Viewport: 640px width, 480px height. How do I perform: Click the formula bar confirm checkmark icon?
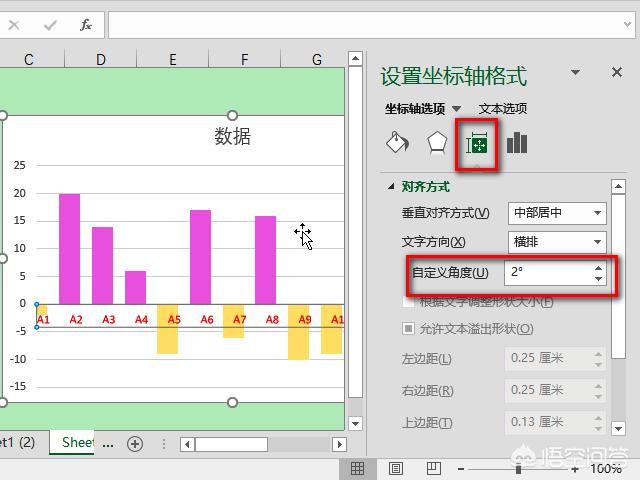click(50, 25)
